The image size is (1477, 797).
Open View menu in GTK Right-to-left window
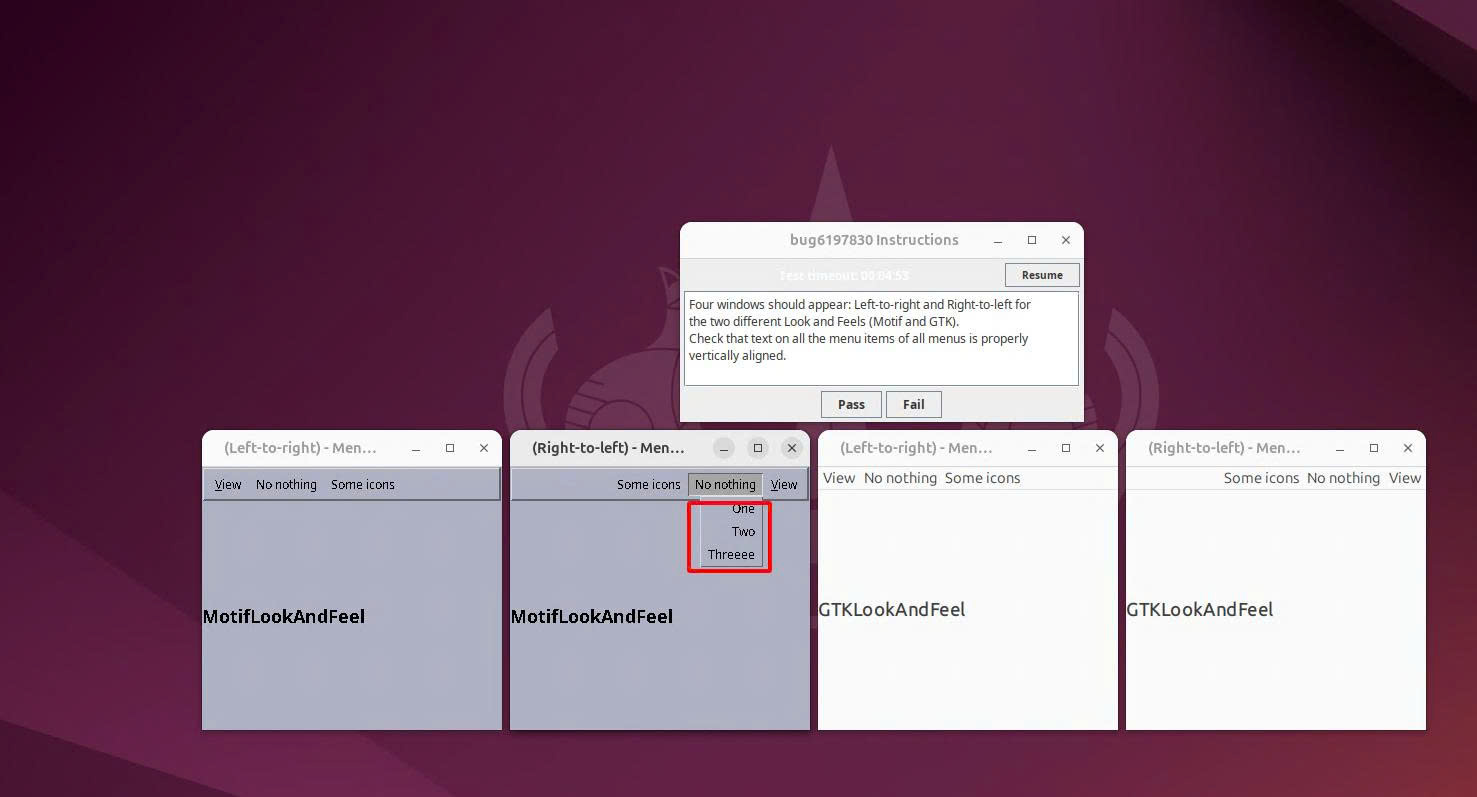pos(1404,478)
